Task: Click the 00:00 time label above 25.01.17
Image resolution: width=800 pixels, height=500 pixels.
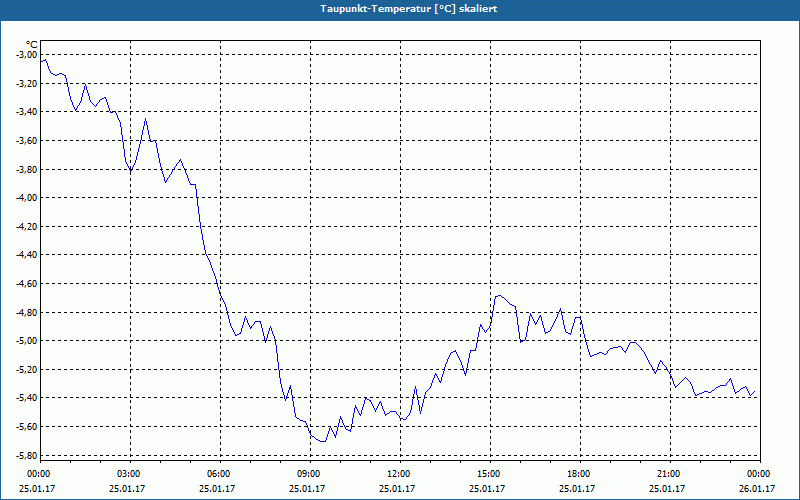Action: [37, 474]
